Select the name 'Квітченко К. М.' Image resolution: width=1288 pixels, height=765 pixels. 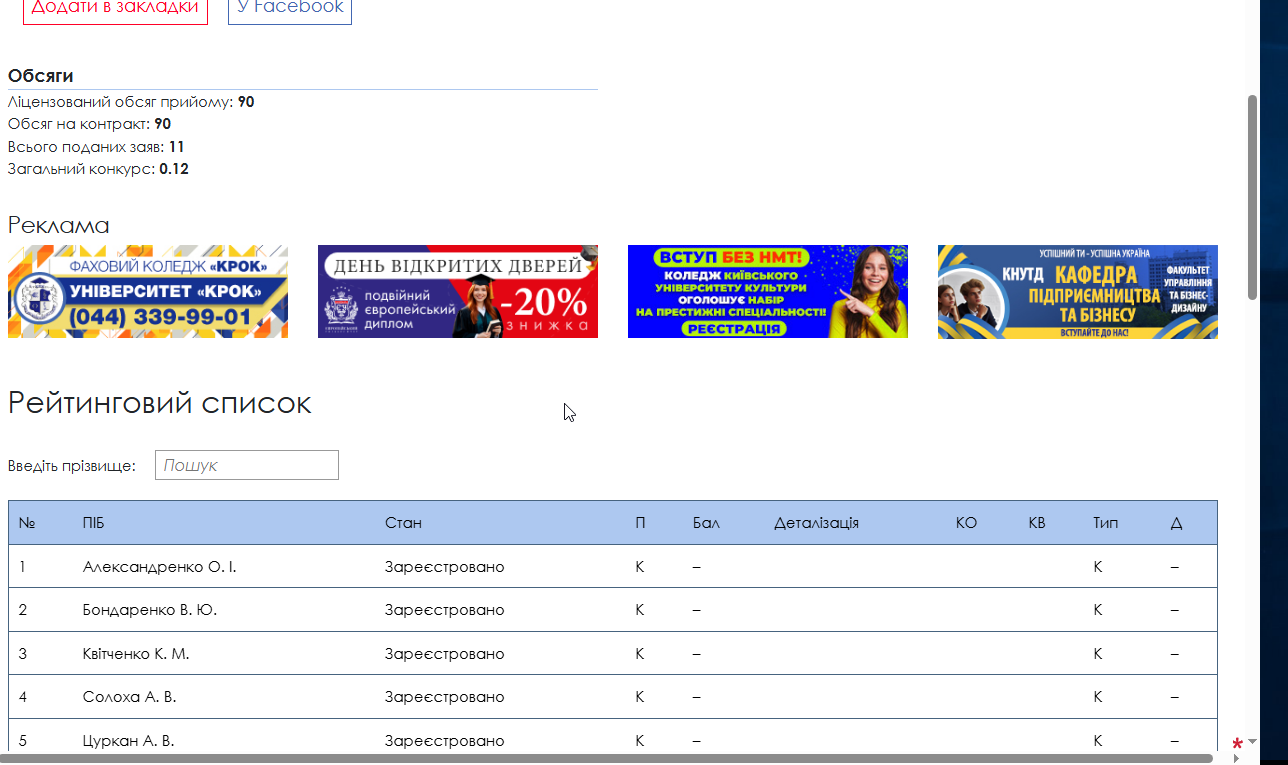click(136, 654)
